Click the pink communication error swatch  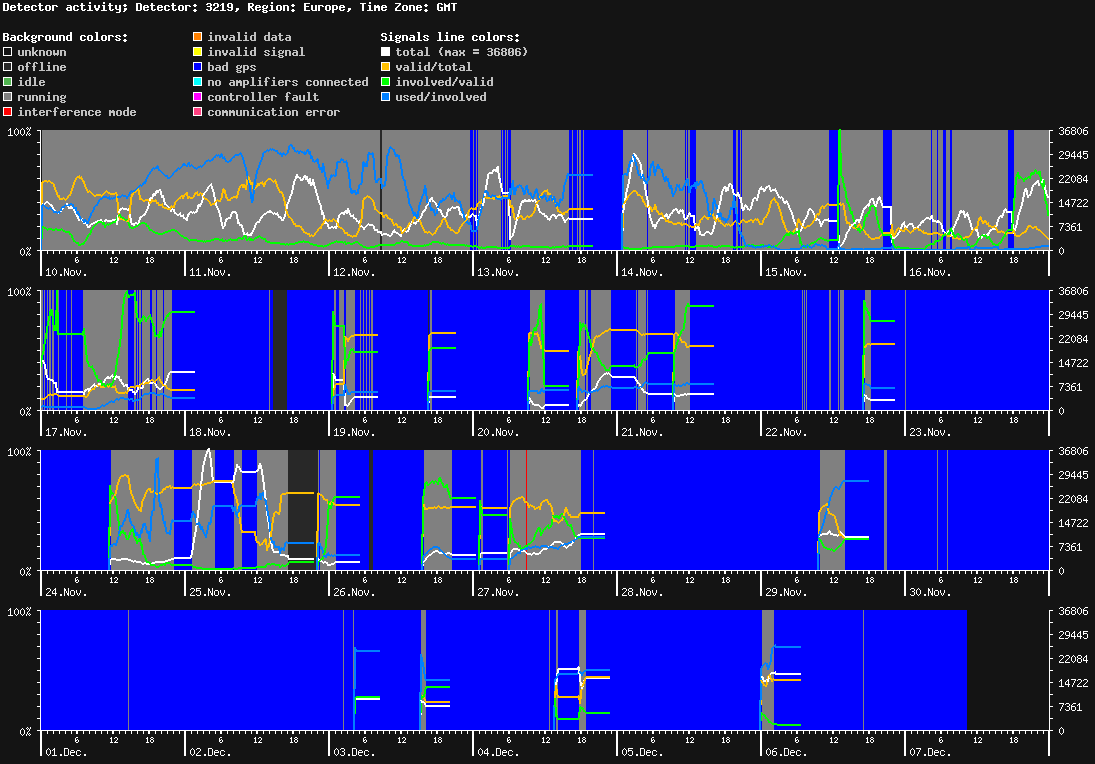[x=198, y=112]
